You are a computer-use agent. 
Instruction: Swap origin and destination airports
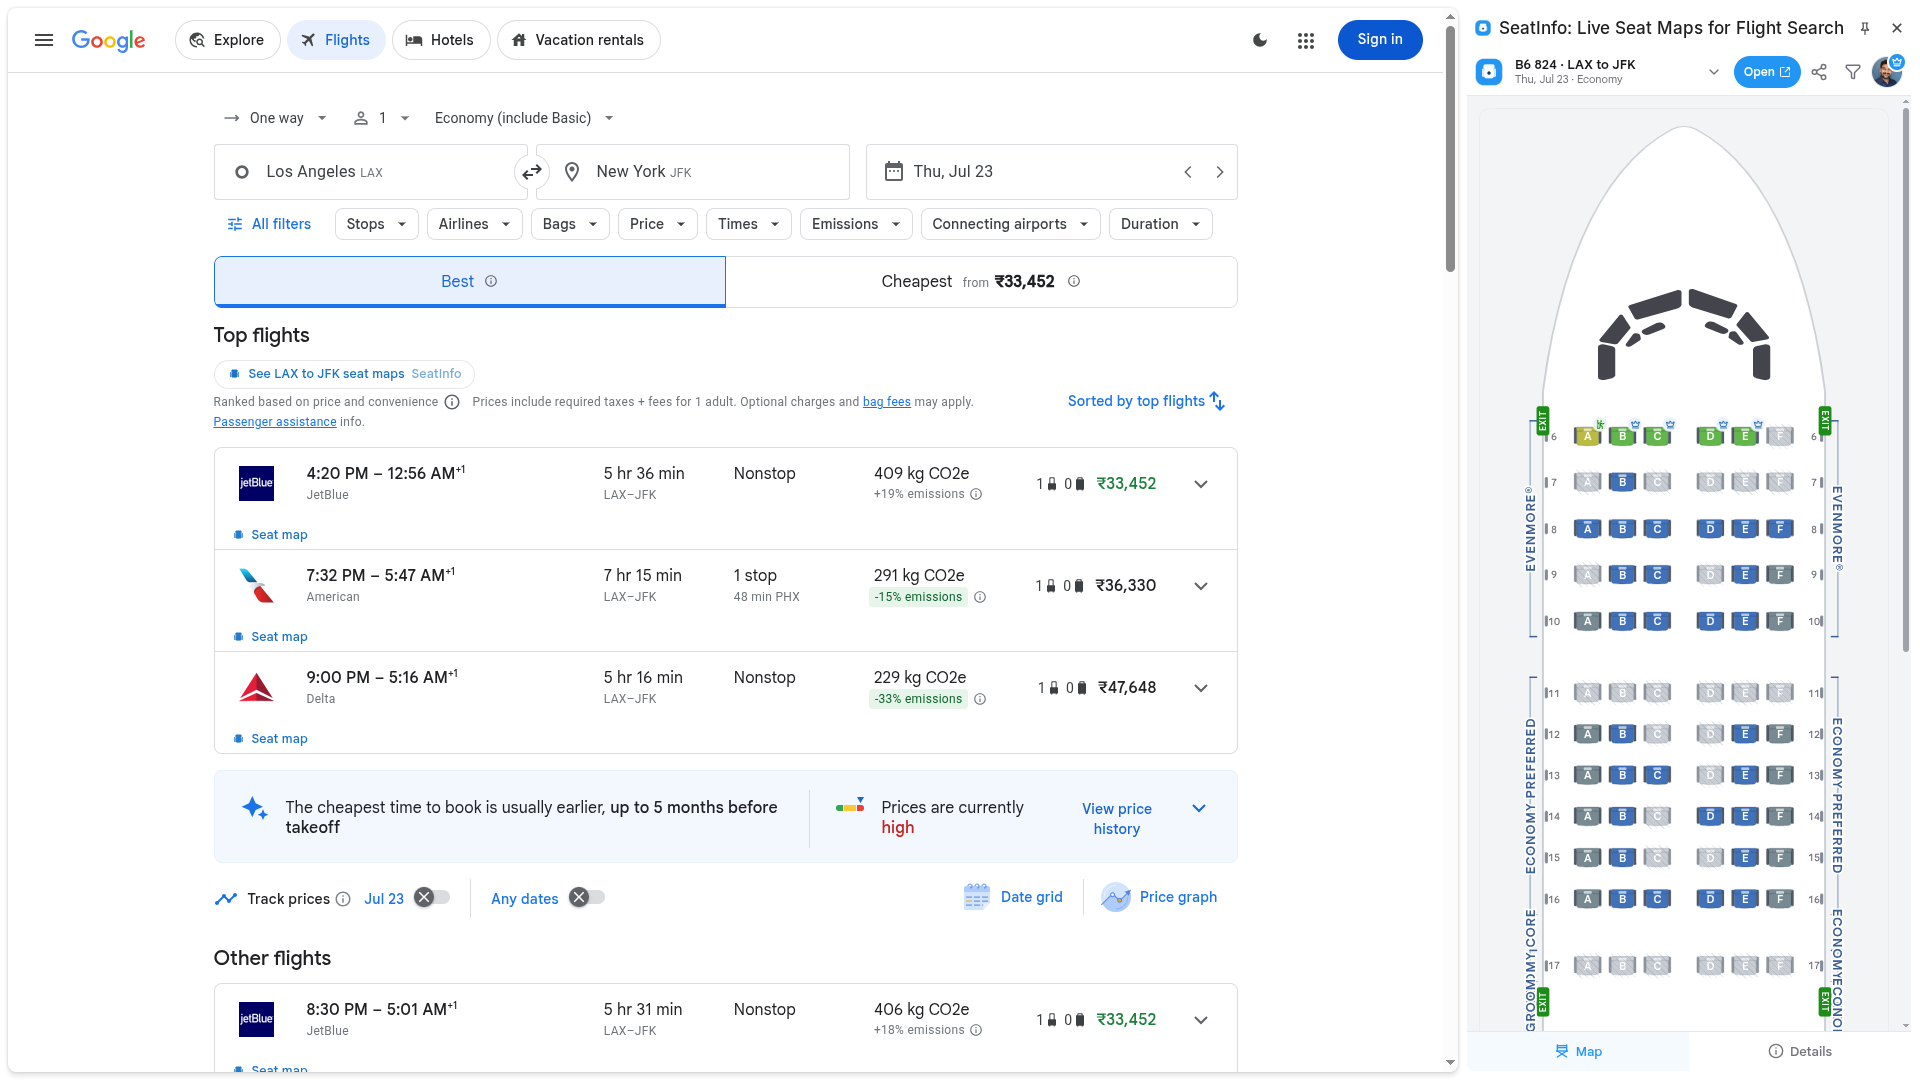tap(532, 172)
